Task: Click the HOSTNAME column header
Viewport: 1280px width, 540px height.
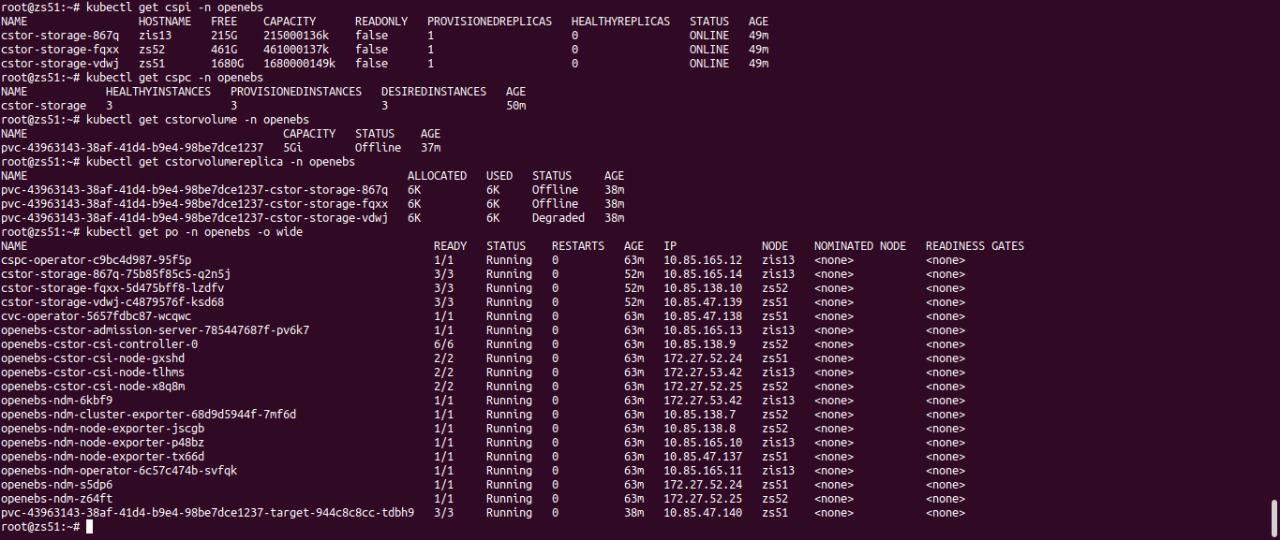Action: (x=165, y=21)
